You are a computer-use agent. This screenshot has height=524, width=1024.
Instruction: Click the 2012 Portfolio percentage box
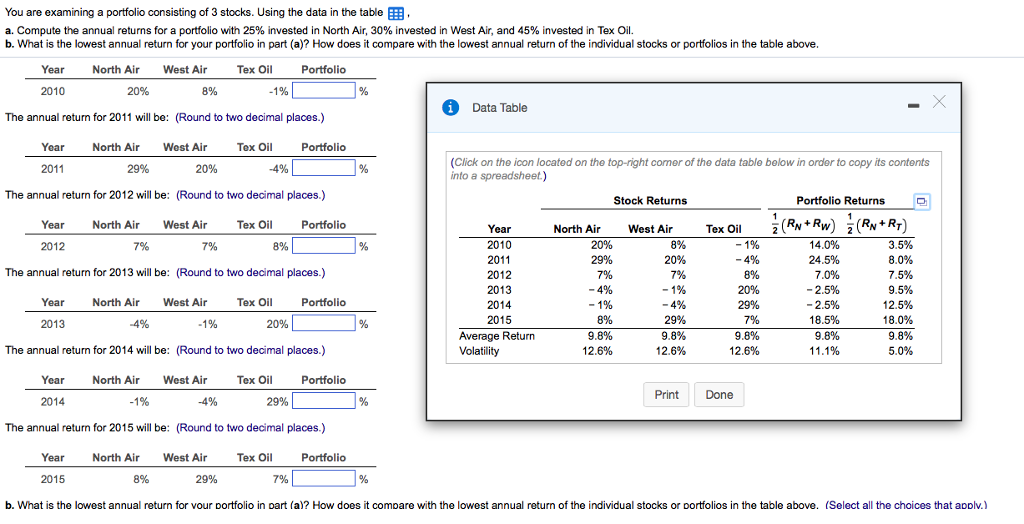pyautogui.click(x=324, y=246)
